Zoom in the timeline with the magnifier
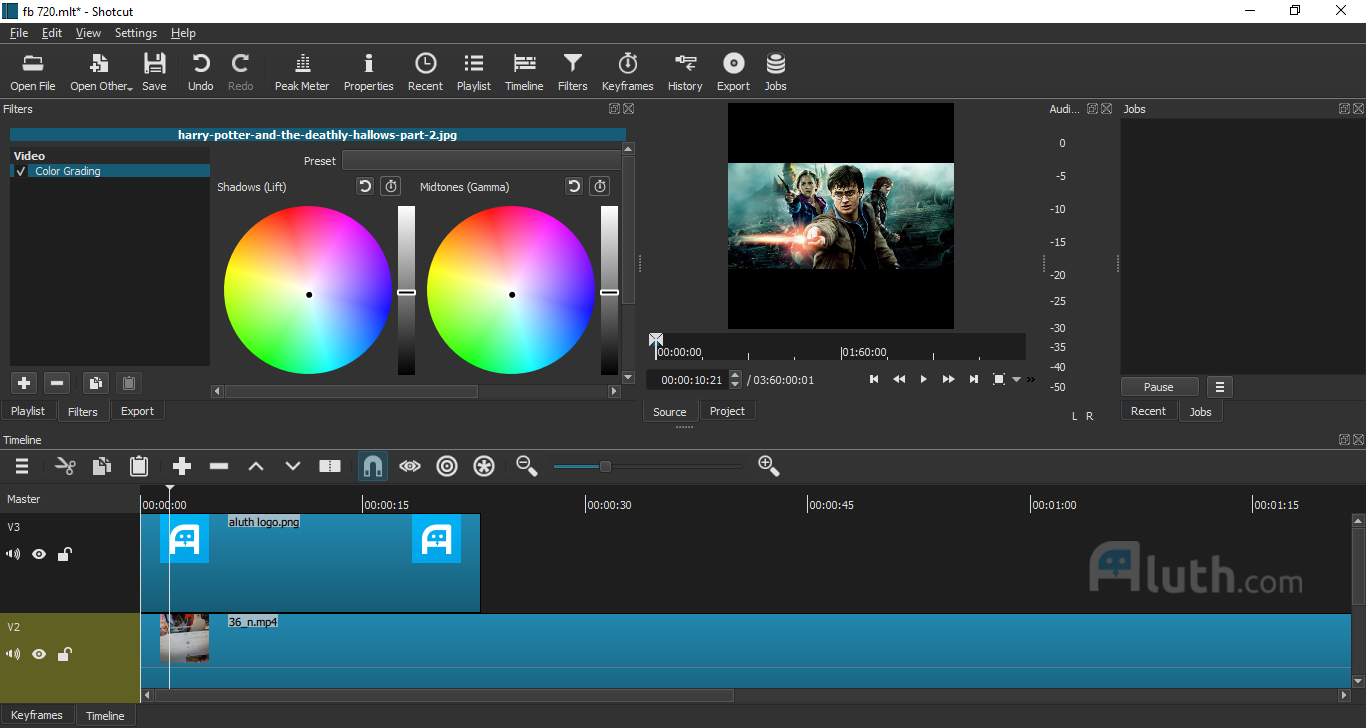 769,466
